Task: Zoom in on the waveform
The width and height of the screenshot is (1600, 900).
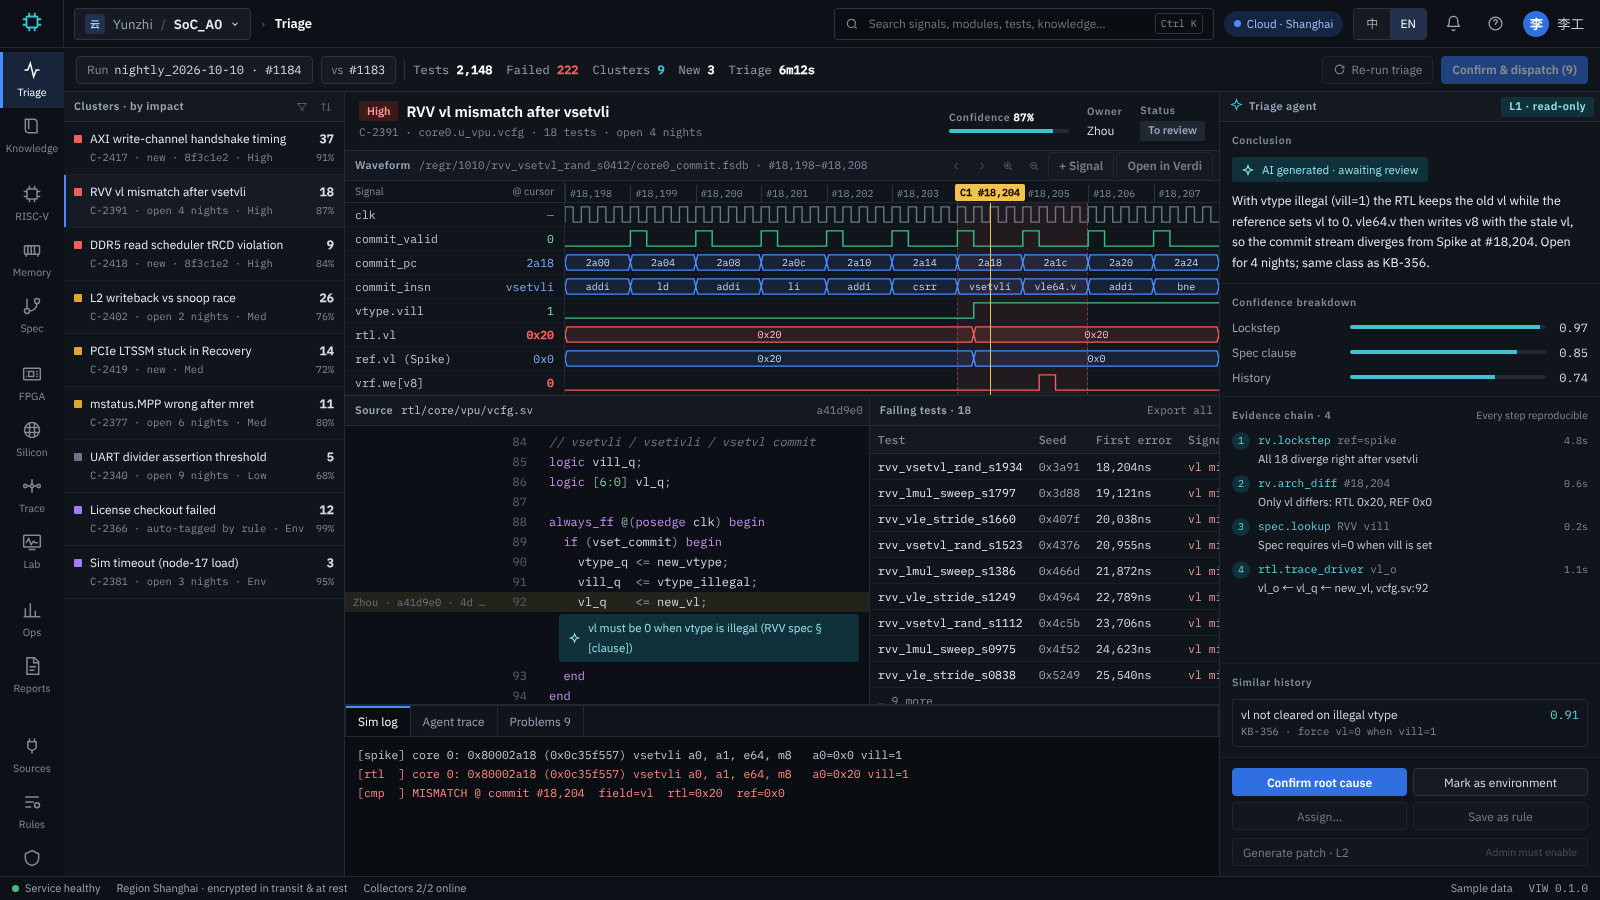Action: click(x=1008, y=166)
